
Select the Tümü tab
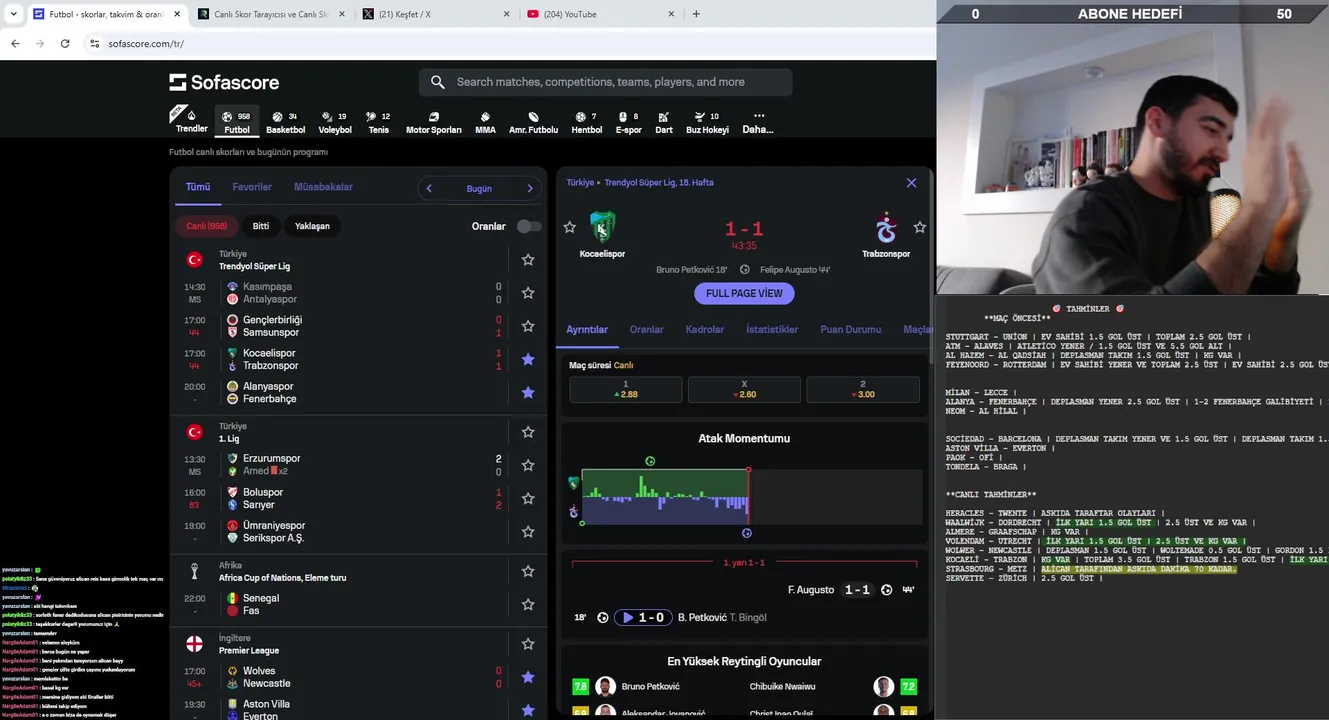click(x=198, y=187)
